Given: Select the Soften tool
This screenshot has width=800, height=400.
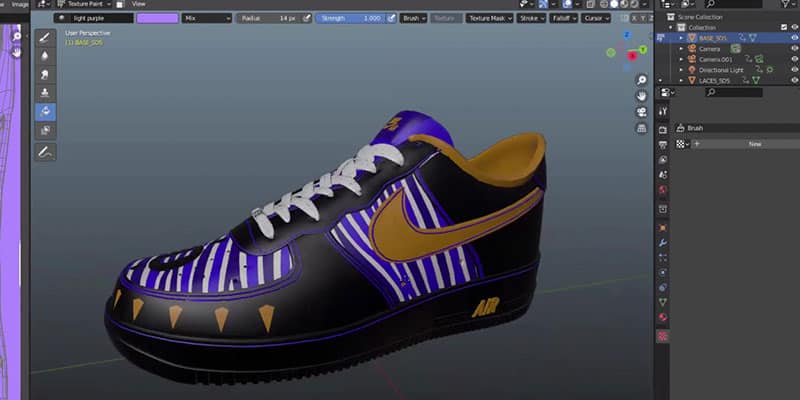Looking at the screenshot, I should point(45,56).
